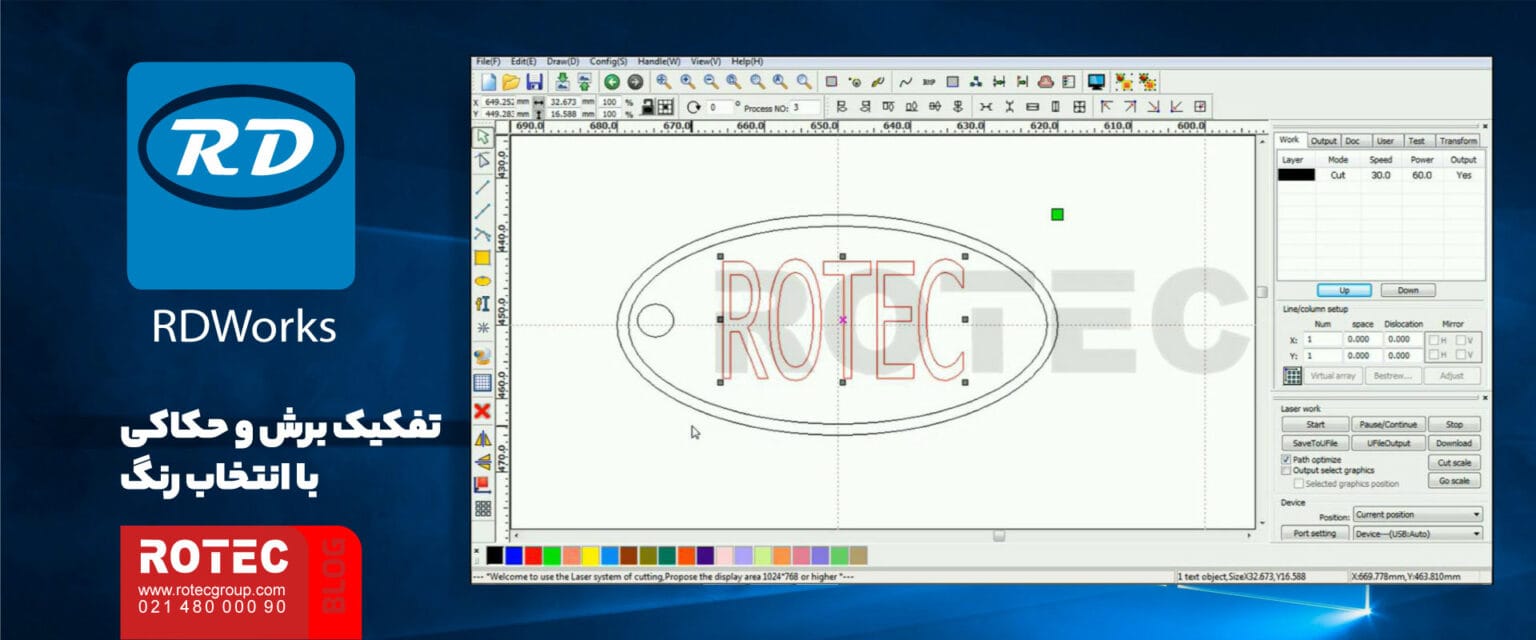Select the black Cut layer row
1536x640 pixels.
[x=1380, y=175]
